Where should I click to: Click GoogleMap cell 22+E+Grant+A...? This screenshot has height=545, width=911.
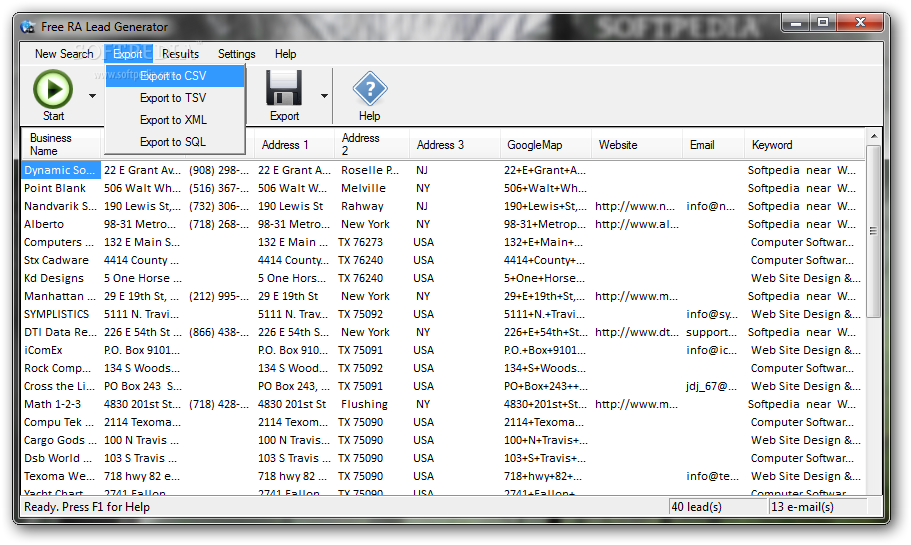[x=545, y=170]
